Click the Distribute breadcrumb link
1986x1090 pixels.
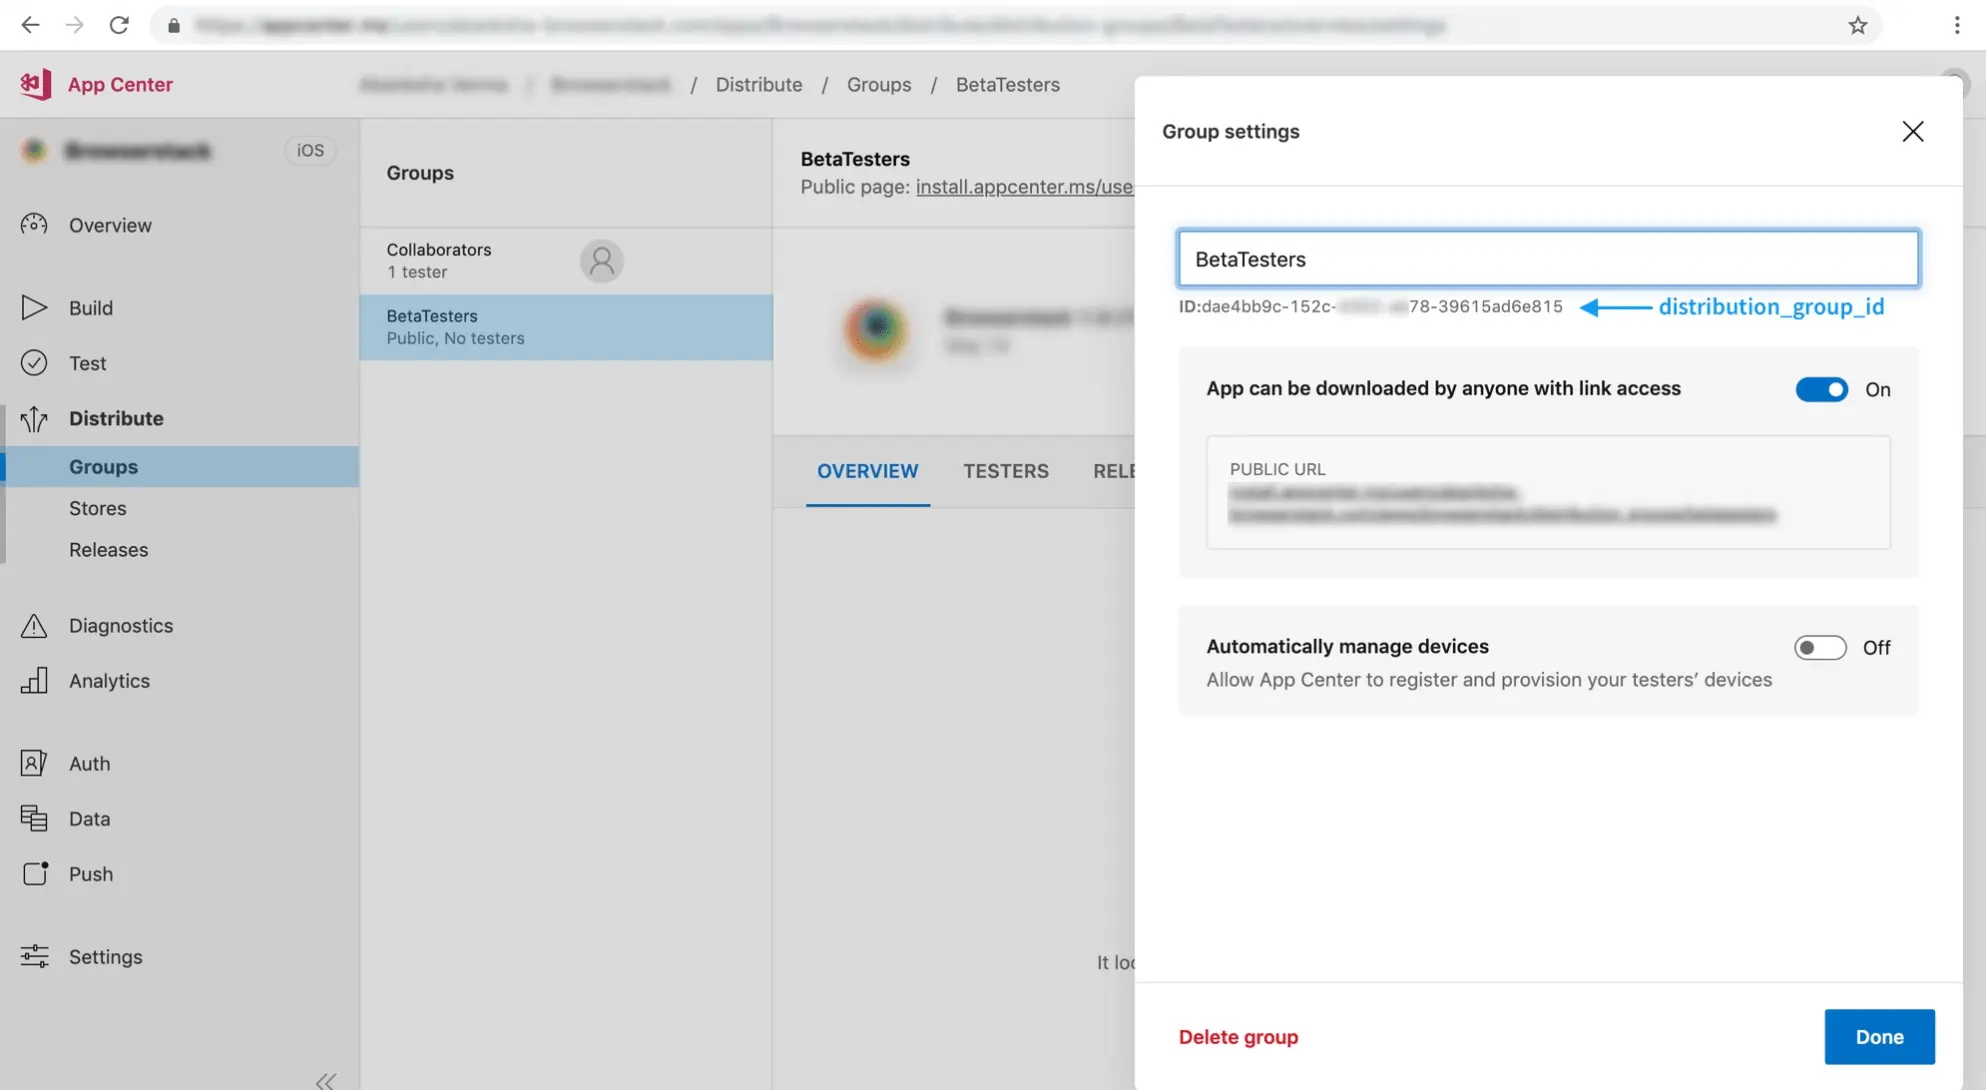tap(758, 84)
